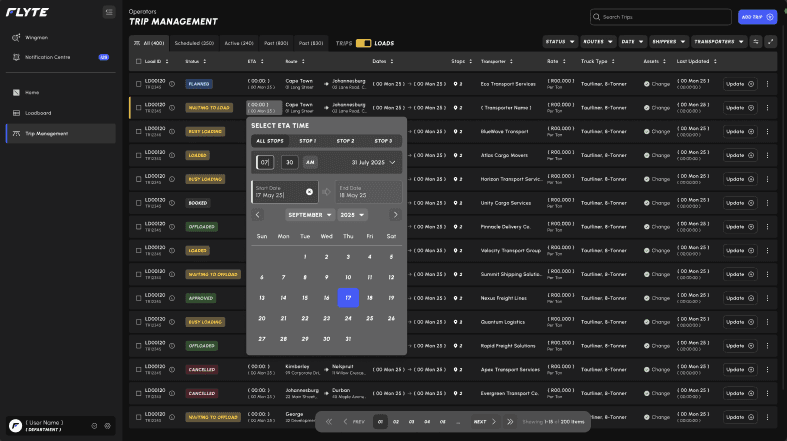Open the 2025 year dropdown
Image resolution: width=787 pixels, height=441 pixels.
tap(352, 215)
